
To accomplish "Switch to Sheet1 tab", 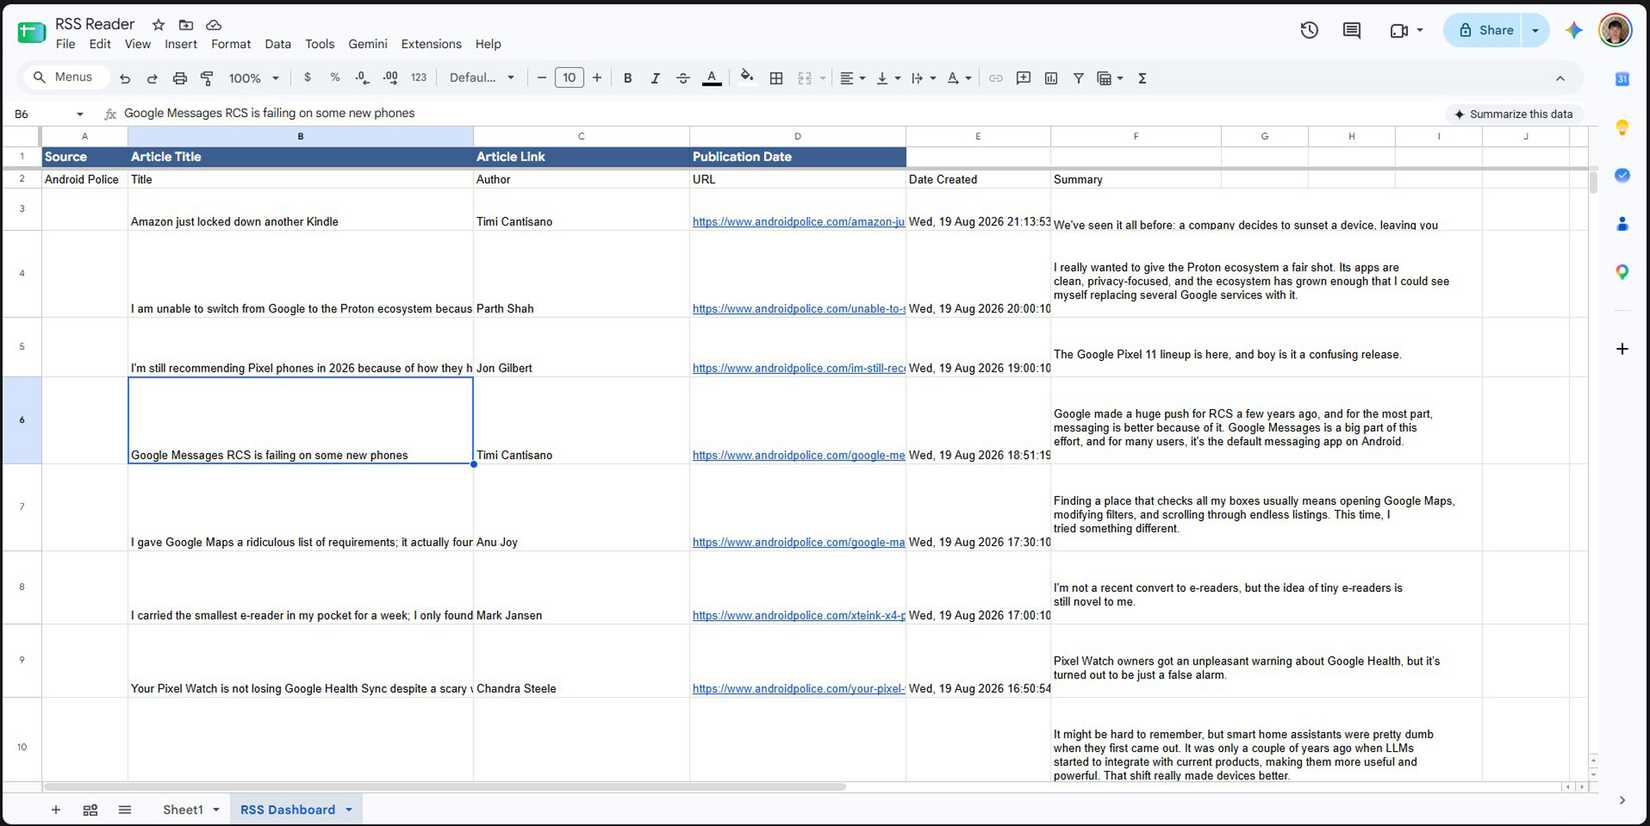I will click(183, 810).
